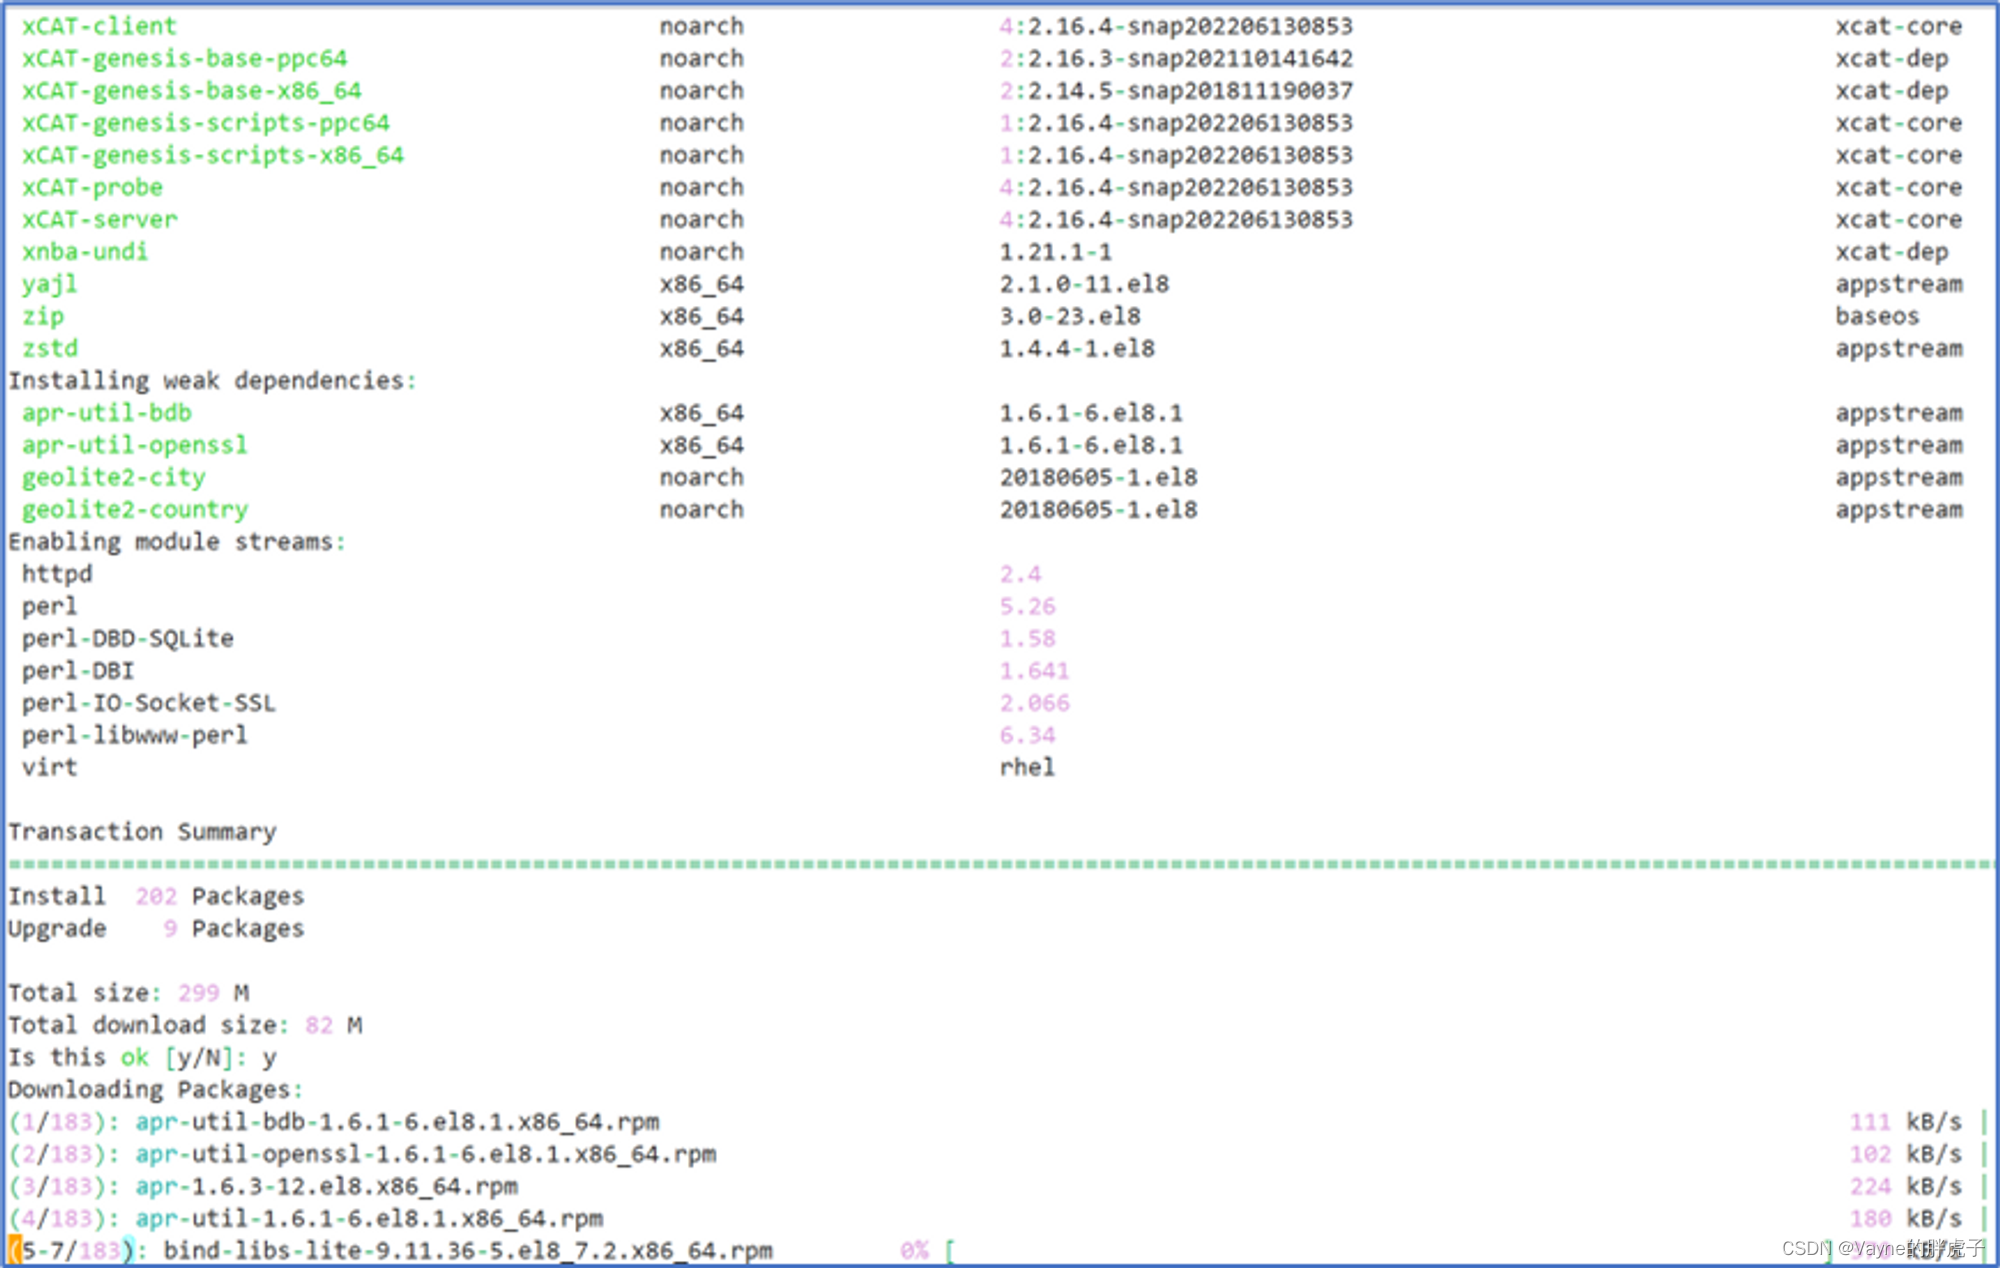The height and width of the screenshot is (1268, 2000).
Task: Click the noarch arch of geolite2-city
Action: click(702, 477)
